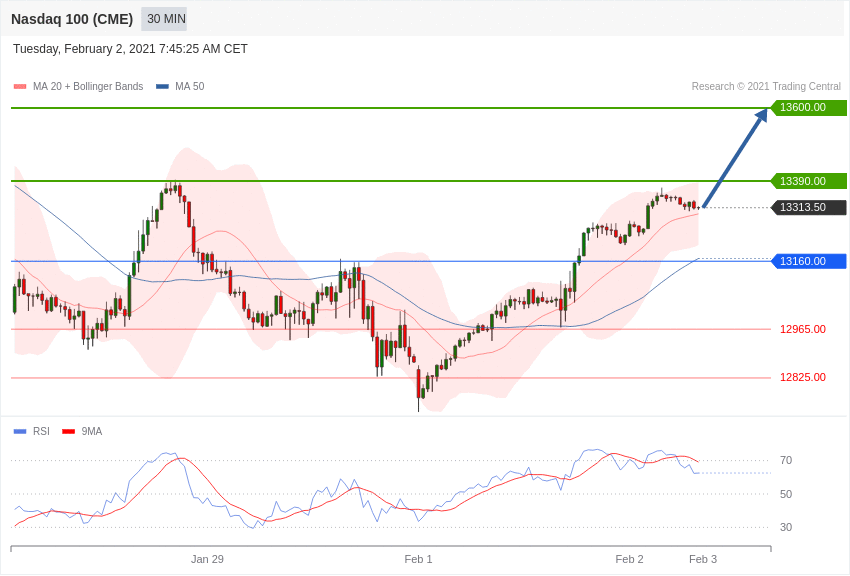Click the 'Research © 2021 Trading Central' credit
Screen dimensions: 850x576
766,86
